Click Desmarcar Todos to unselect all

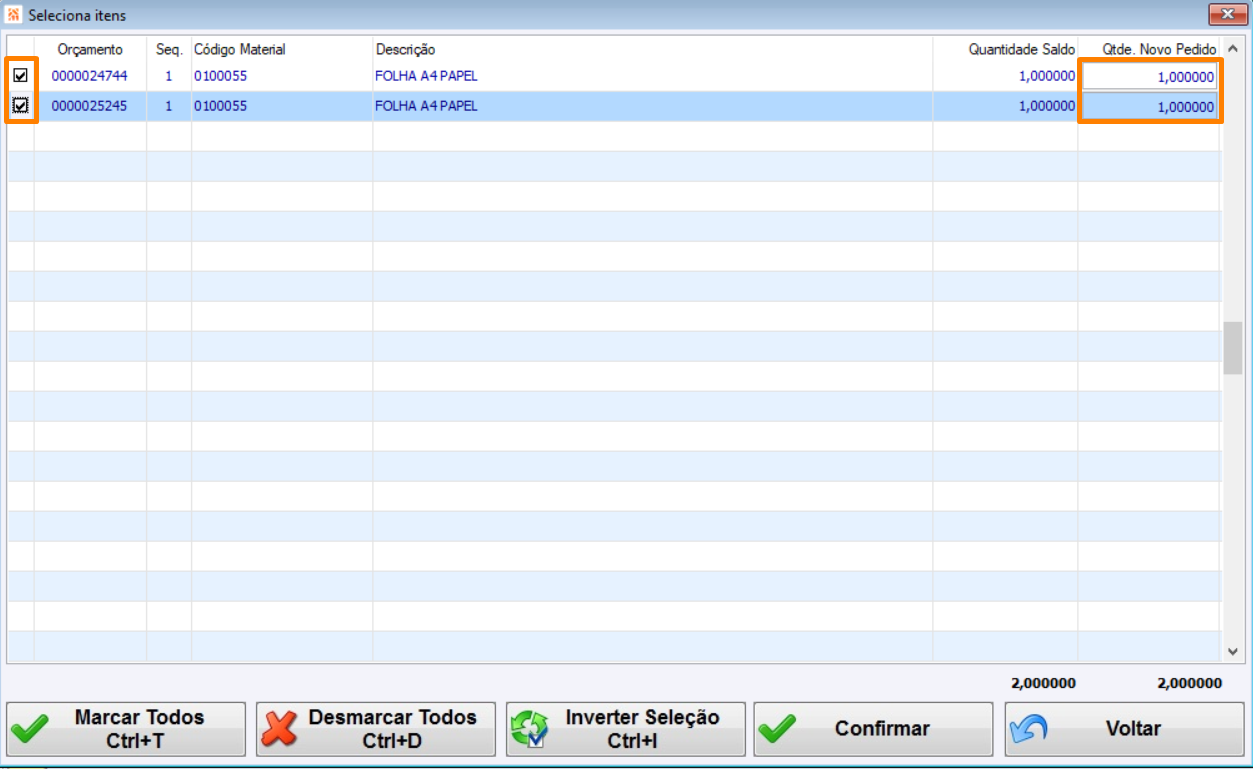coord(376,729)
